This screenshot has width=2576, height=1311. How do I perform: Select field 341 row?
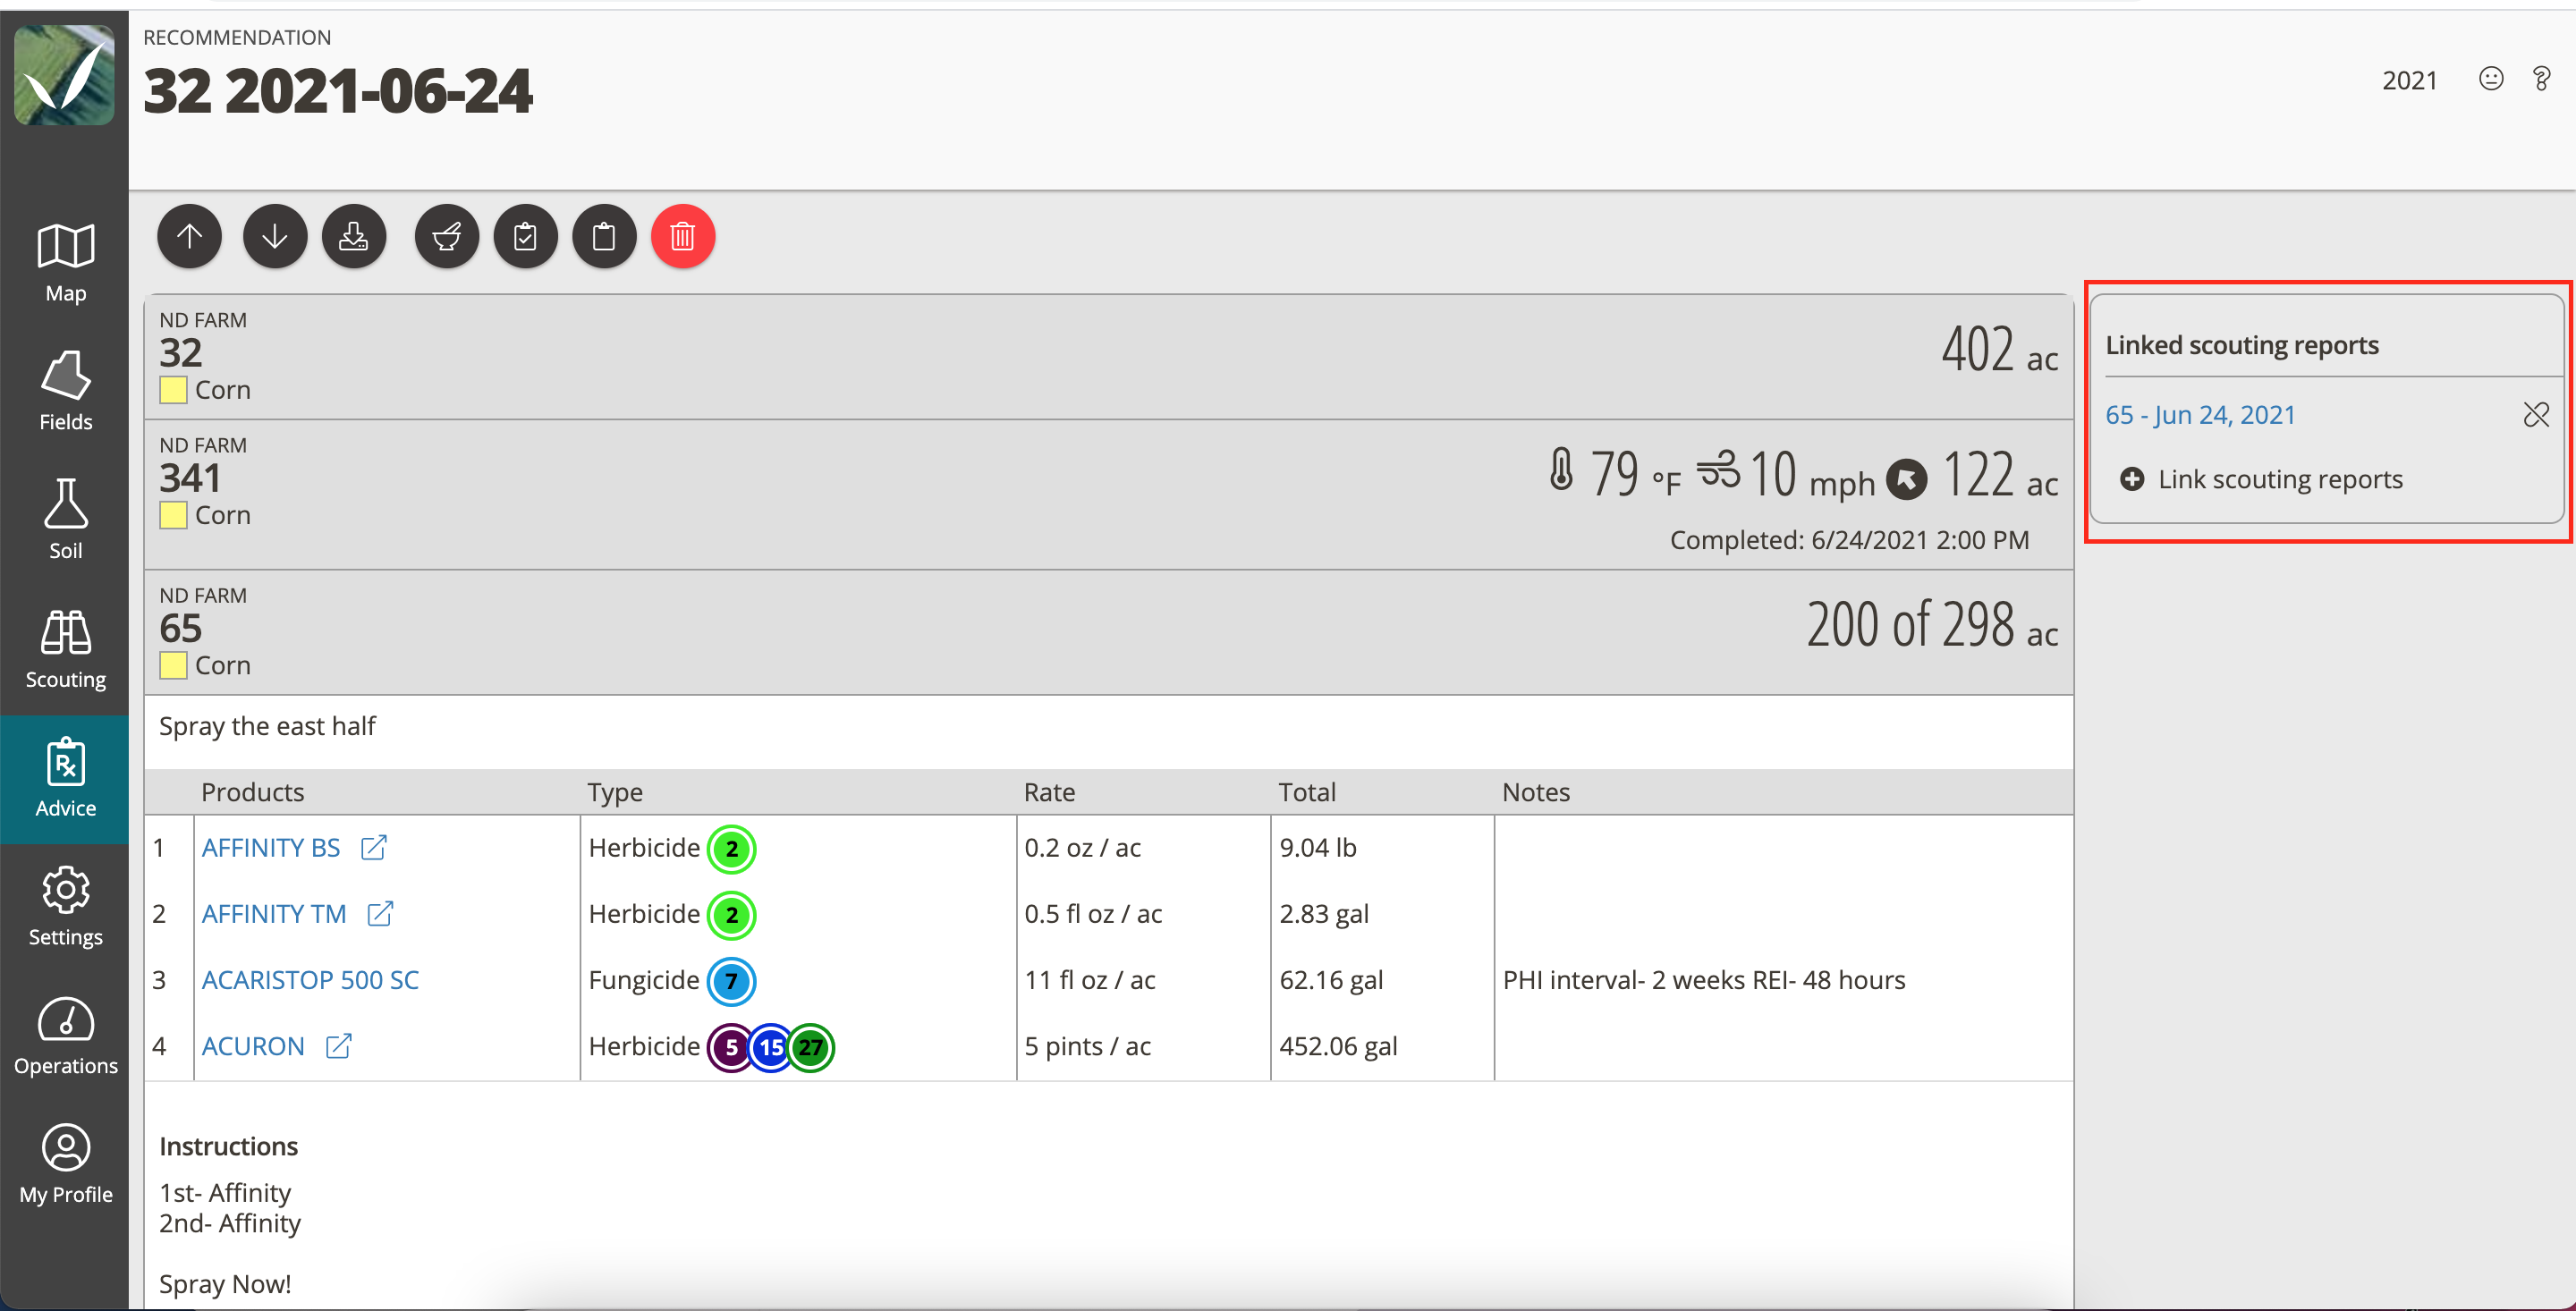click(1109, 494)
